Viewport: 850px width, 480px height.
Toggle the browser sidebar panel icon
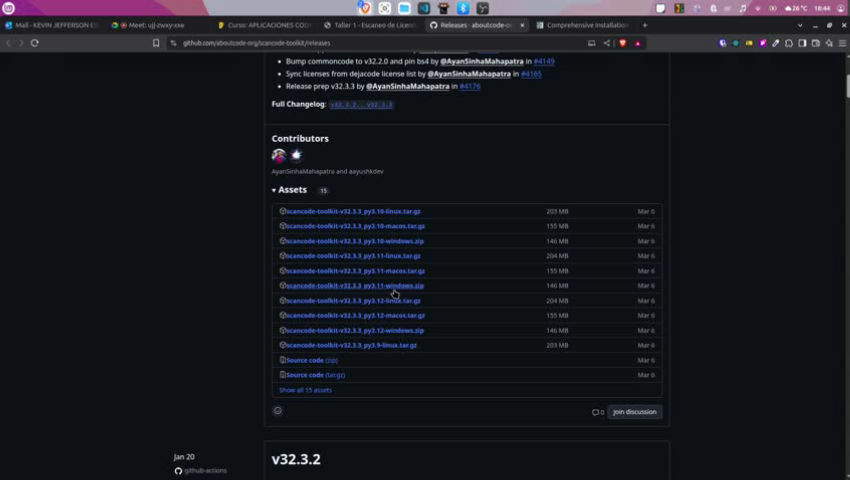tap(802, 43)
